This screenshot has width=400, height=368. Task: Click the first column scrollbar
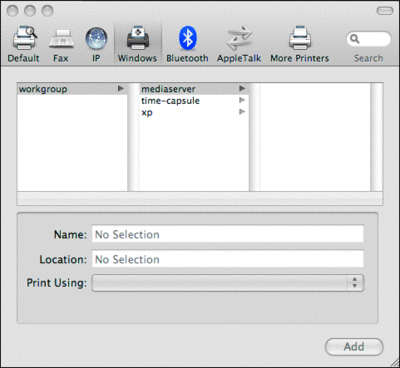pos(133,137)
